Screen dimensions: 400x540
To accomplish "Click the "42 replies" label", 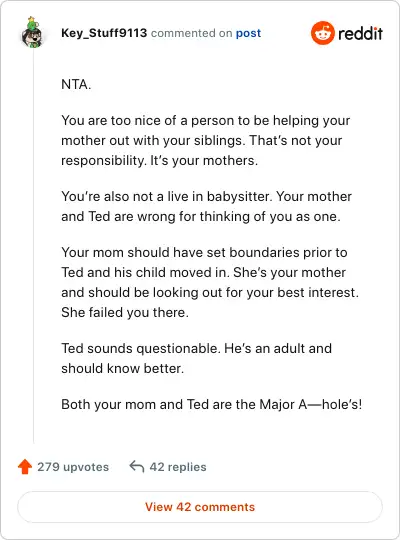I will click(x=178, y=467).
